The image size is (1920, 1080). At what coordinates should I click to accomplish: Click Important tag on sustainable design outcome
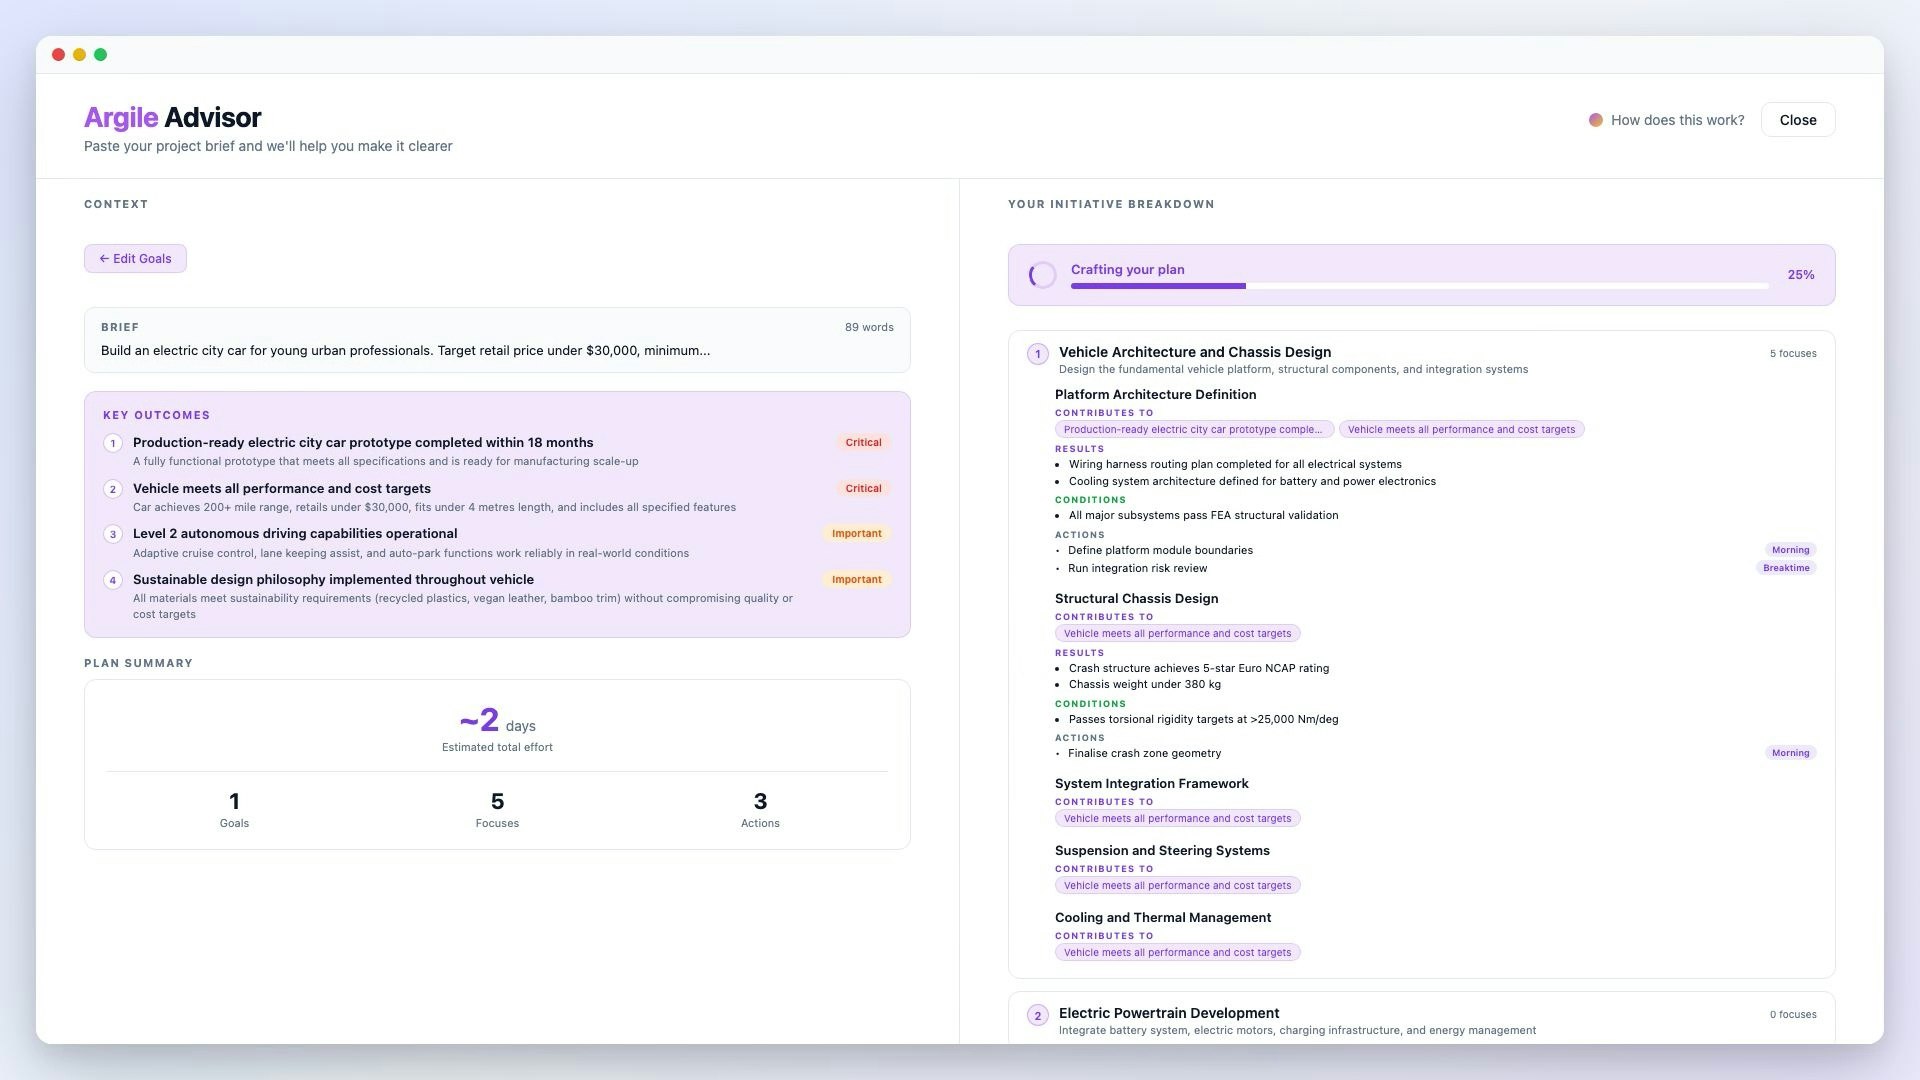point(856,579)
